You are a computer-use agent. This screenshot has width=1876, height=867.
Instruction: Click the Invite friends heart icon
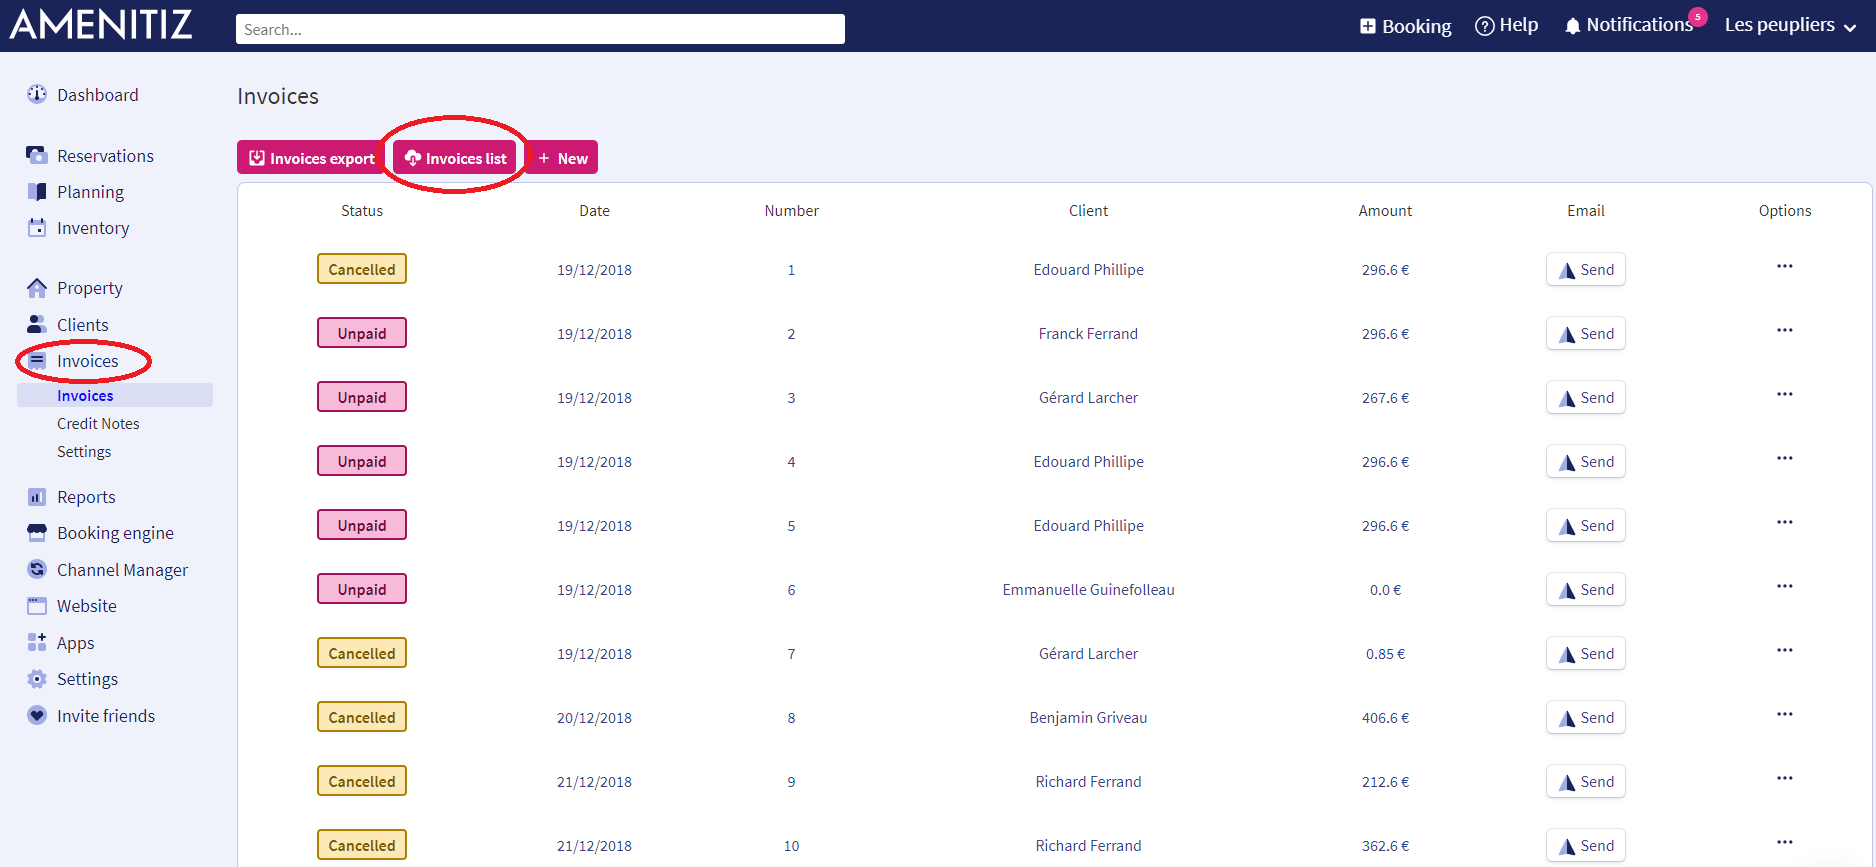tap(37, 715)
